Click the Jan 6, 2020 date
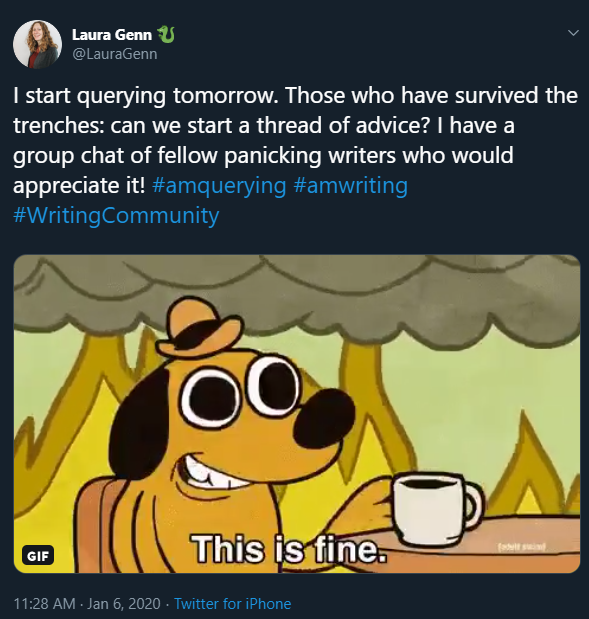Viewport: 589px width, 619px height. click(x=124, y=604)
